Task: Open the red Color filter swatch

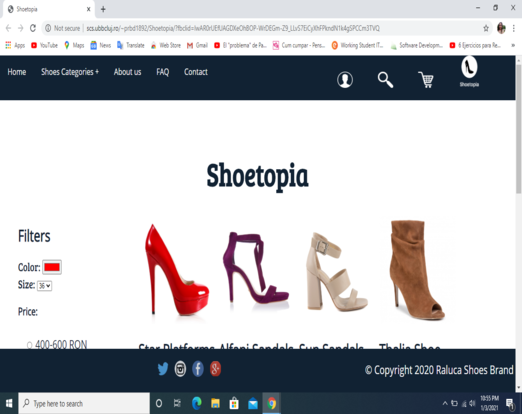Action: pyautogui.click(x=52, y=267)
